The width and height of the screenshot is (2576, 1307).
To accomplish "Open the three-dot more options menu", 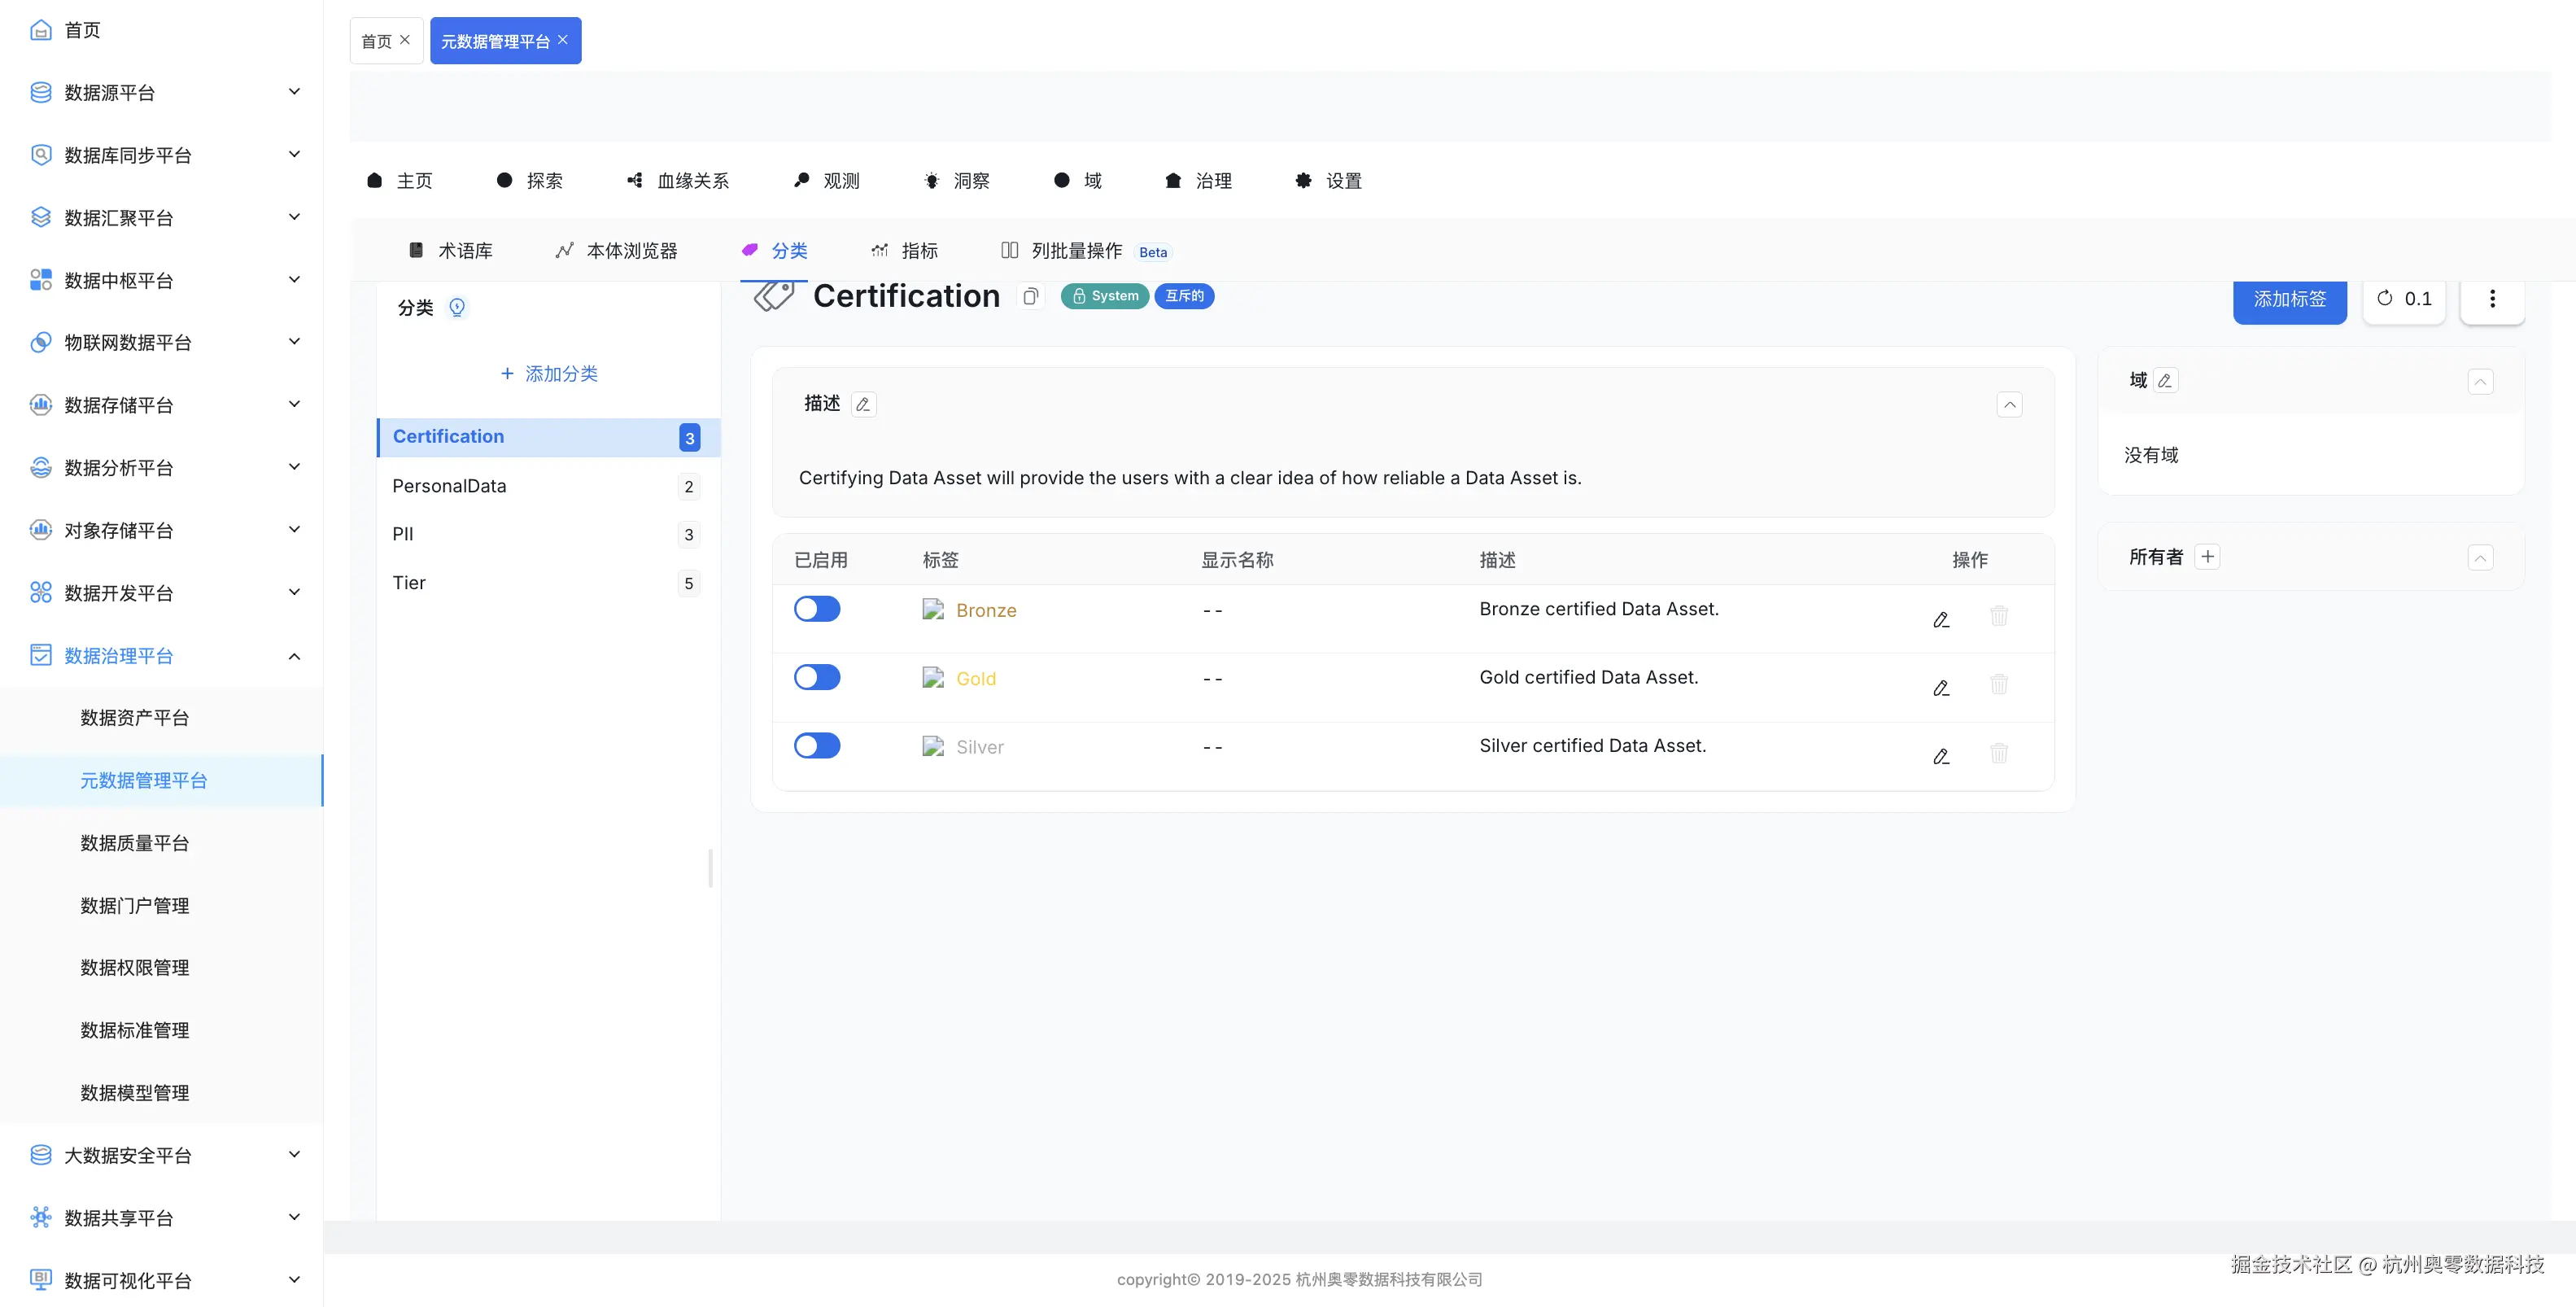I will coord(2491,299).
